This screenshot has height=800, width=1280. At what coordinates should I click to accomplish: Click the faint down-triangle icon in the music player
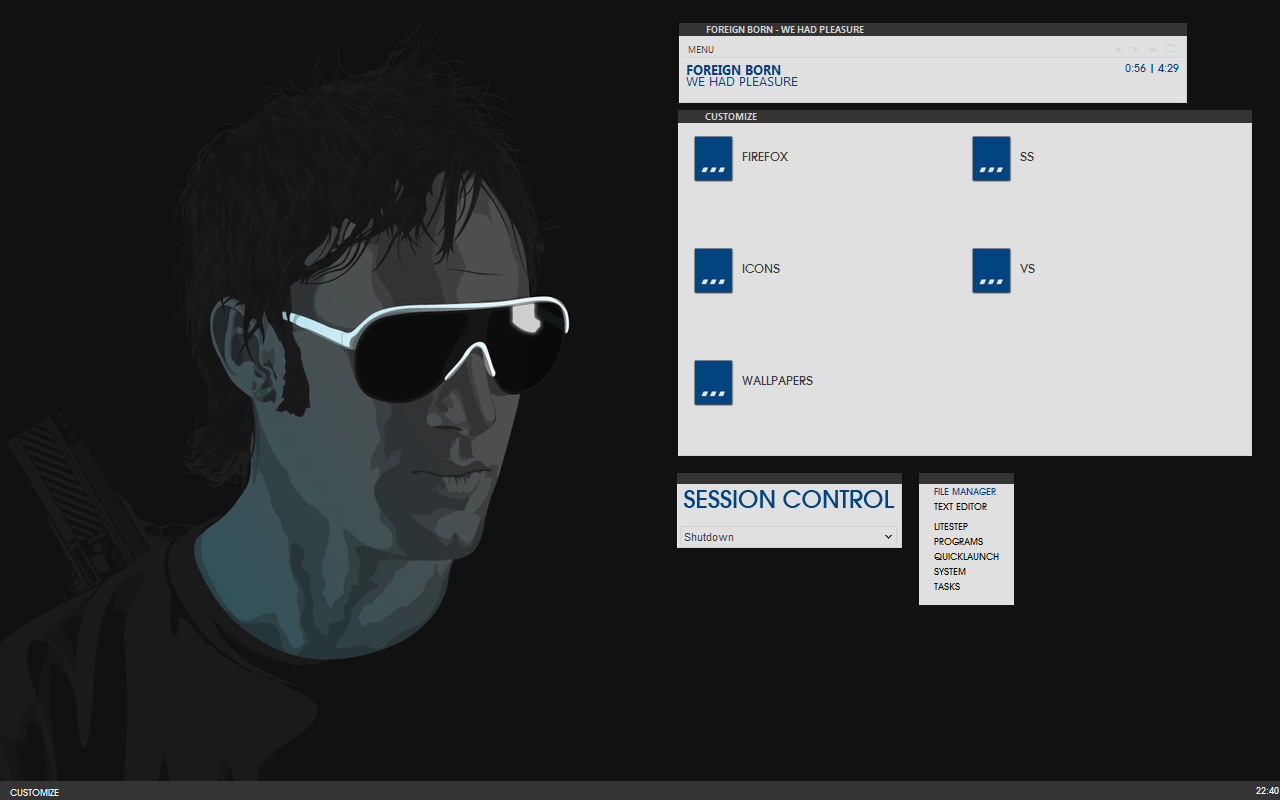click(x=1136, y=49)
